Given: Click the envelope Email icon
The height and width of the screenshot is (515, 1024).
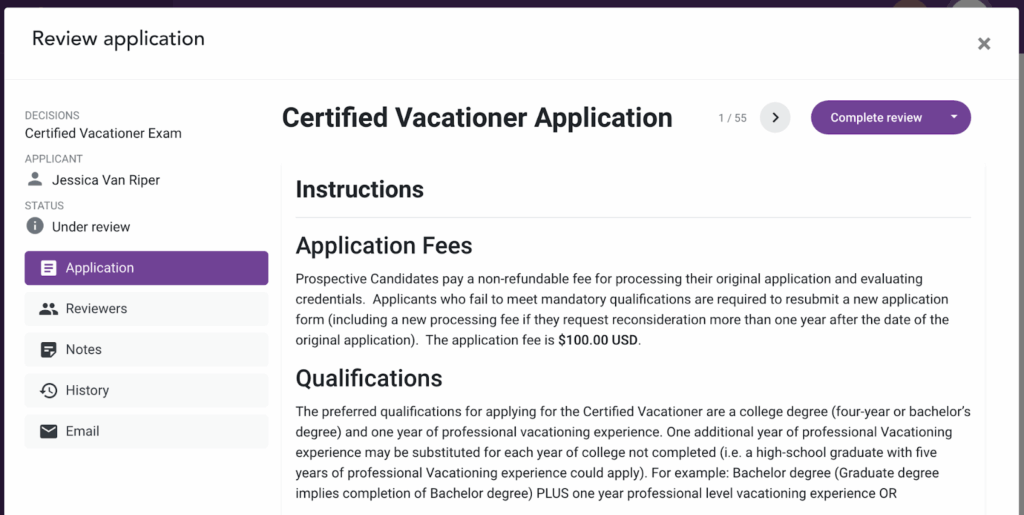Looking at the screenshot, I should pos(48,432).
